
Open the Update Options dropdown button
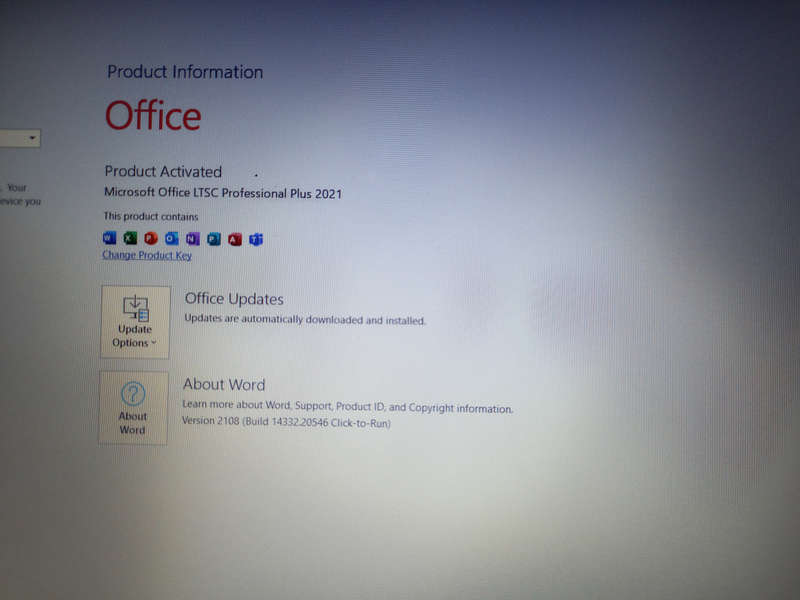(135, 322)
